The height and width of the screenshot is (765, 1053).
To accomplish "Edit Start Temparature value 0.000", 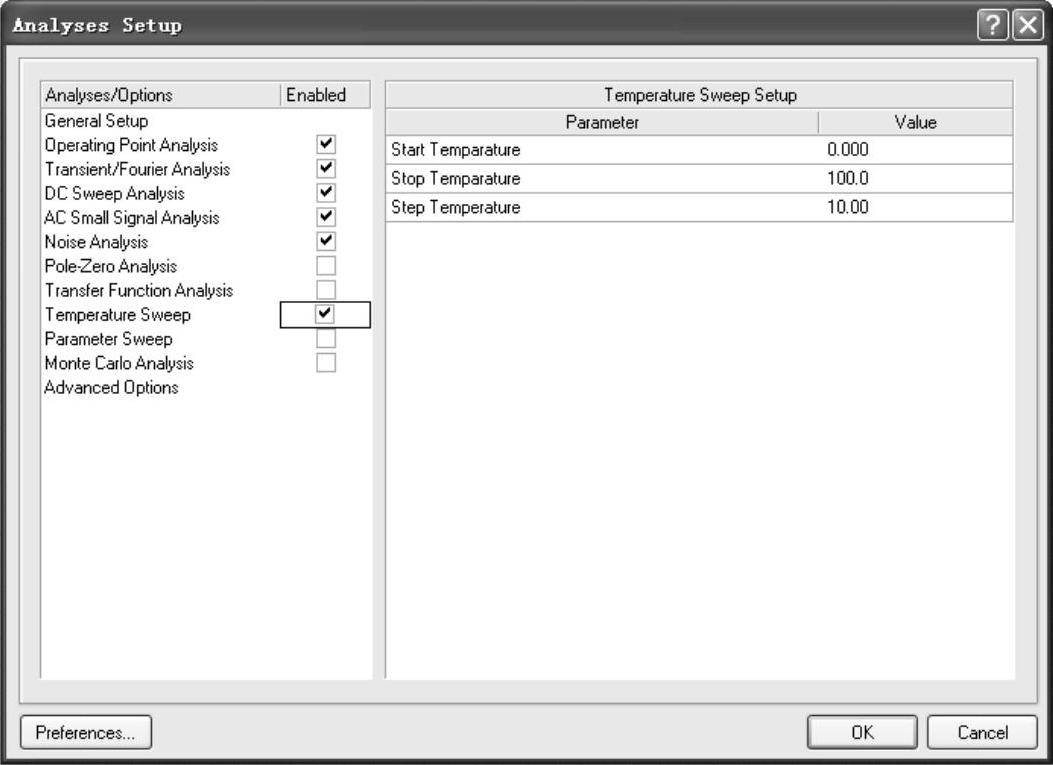I will point(915,150).
